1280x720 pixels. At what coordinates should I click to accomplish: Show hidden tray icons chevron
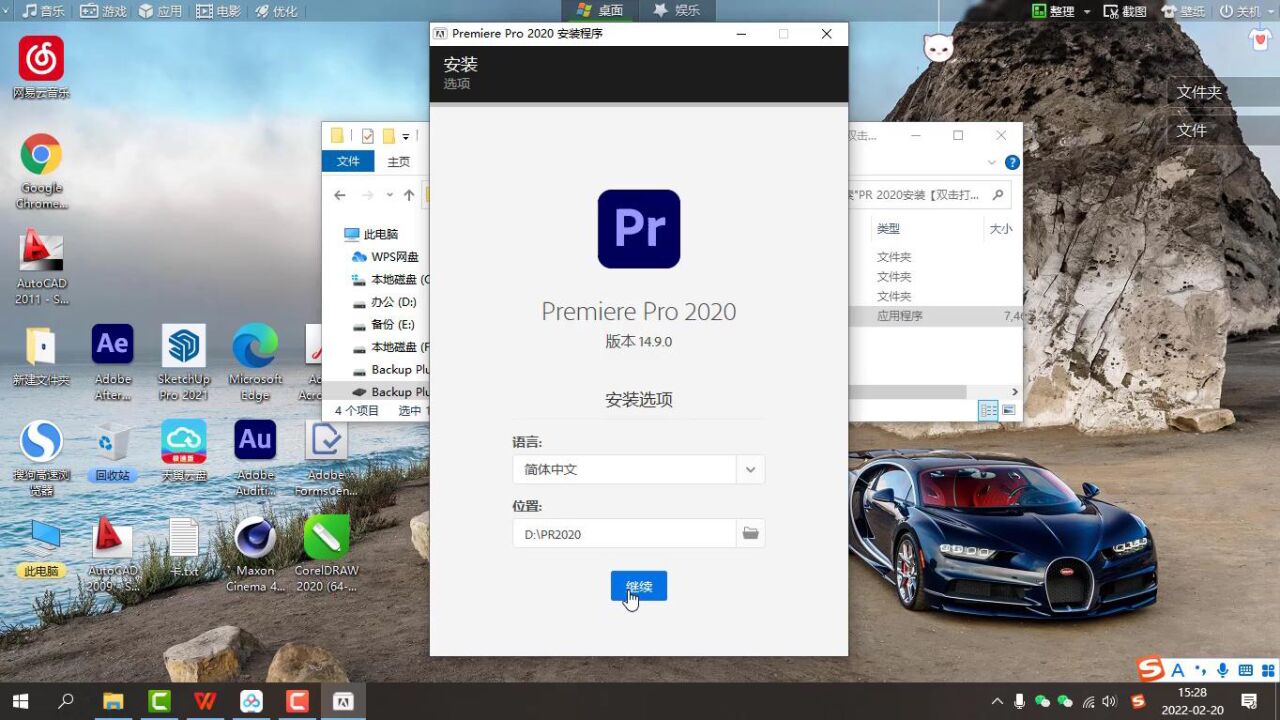tap(997, 701)
